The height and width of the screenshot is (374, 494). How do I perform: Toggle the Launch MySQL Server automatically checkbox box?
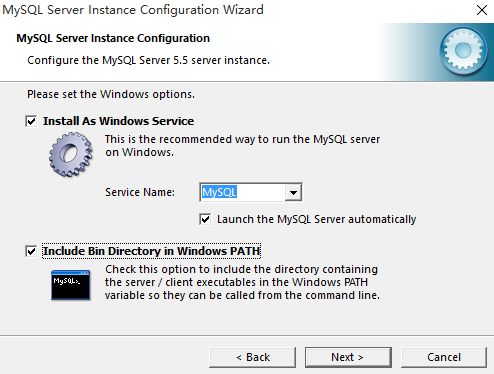(205, 219)
